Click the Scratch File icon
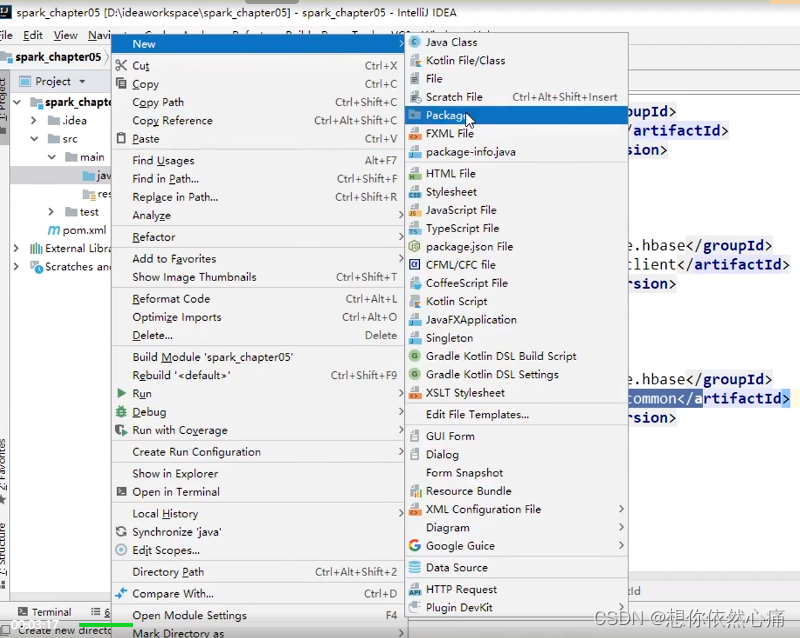Viewport: 800px width, 638px height. point(415,97)
